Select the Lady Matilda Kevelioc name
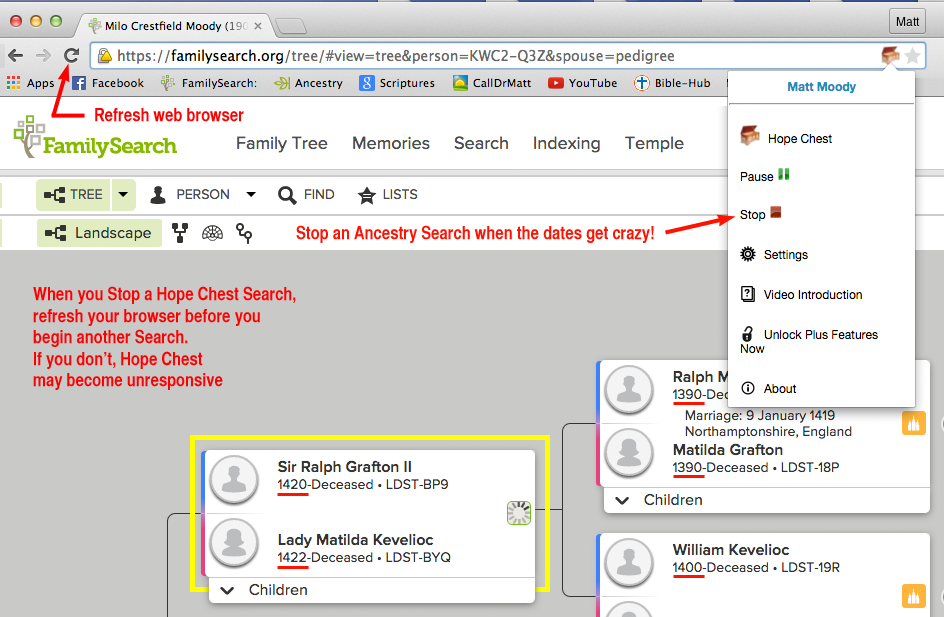The width and height of the screenshot is (944, 617). point(355,539)
